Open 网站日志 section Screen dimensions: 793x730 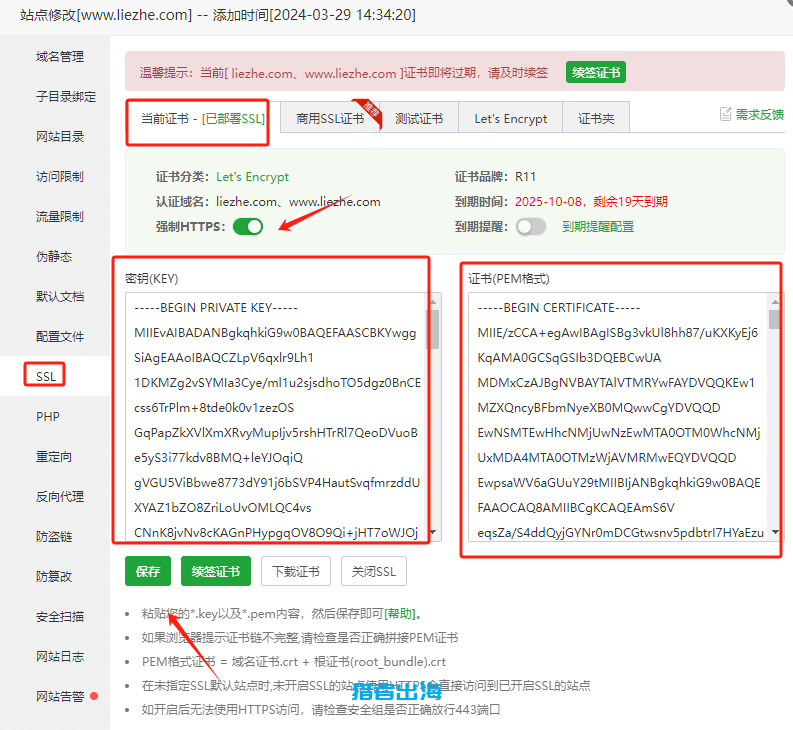coord(60,656)
